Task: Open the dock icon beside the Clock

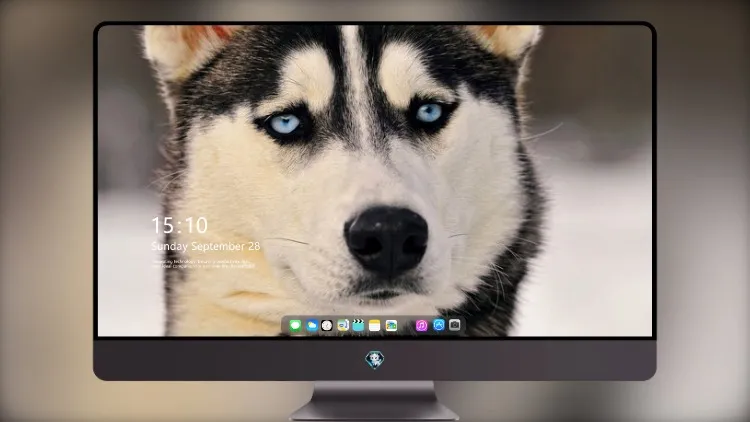Action: tap(343, 326)
